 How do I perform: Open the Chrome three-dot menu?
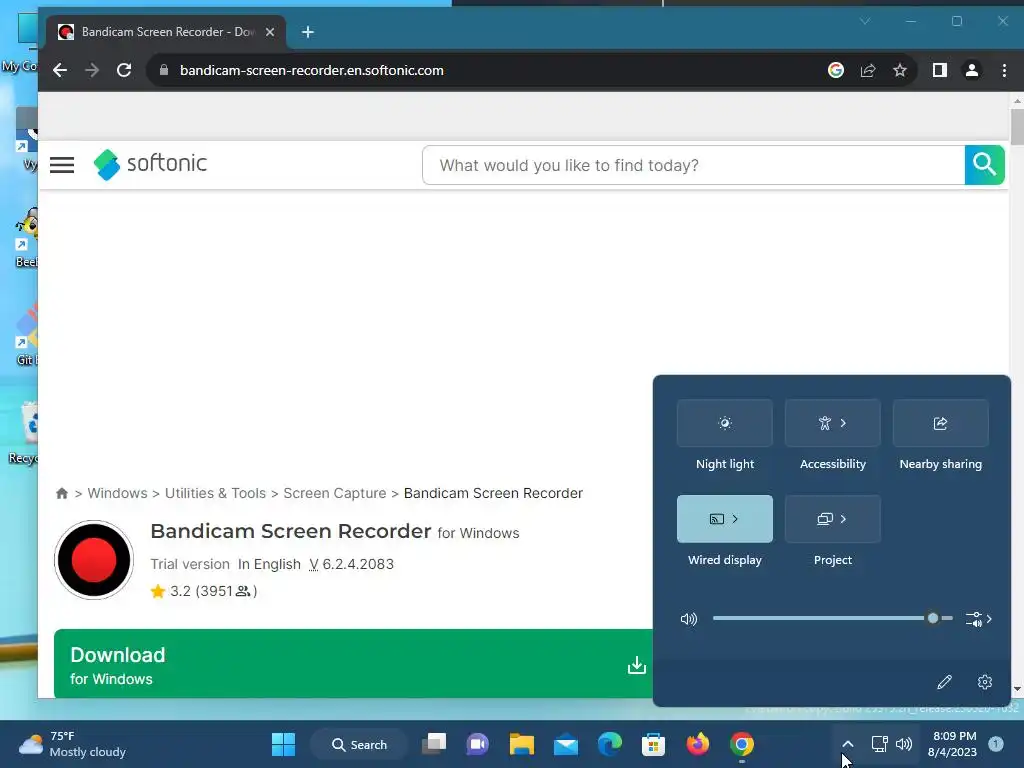pyautogui.click(x=1004, y=71)
